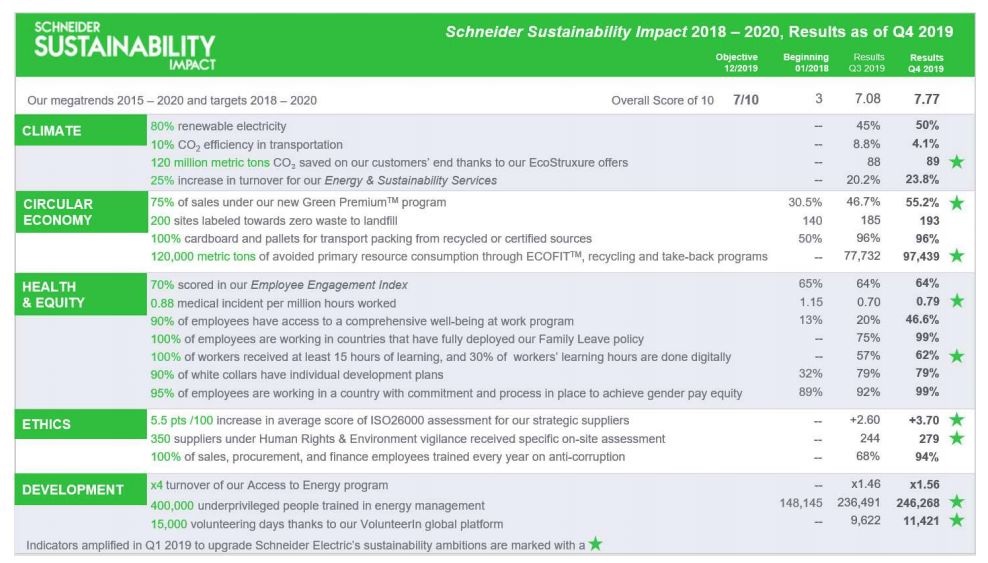Image resolution: width=988 pixels, height=563 pixels.
Task: Click the Schneider Sustainability Impact logo
Action: click(x=125, y=46)
